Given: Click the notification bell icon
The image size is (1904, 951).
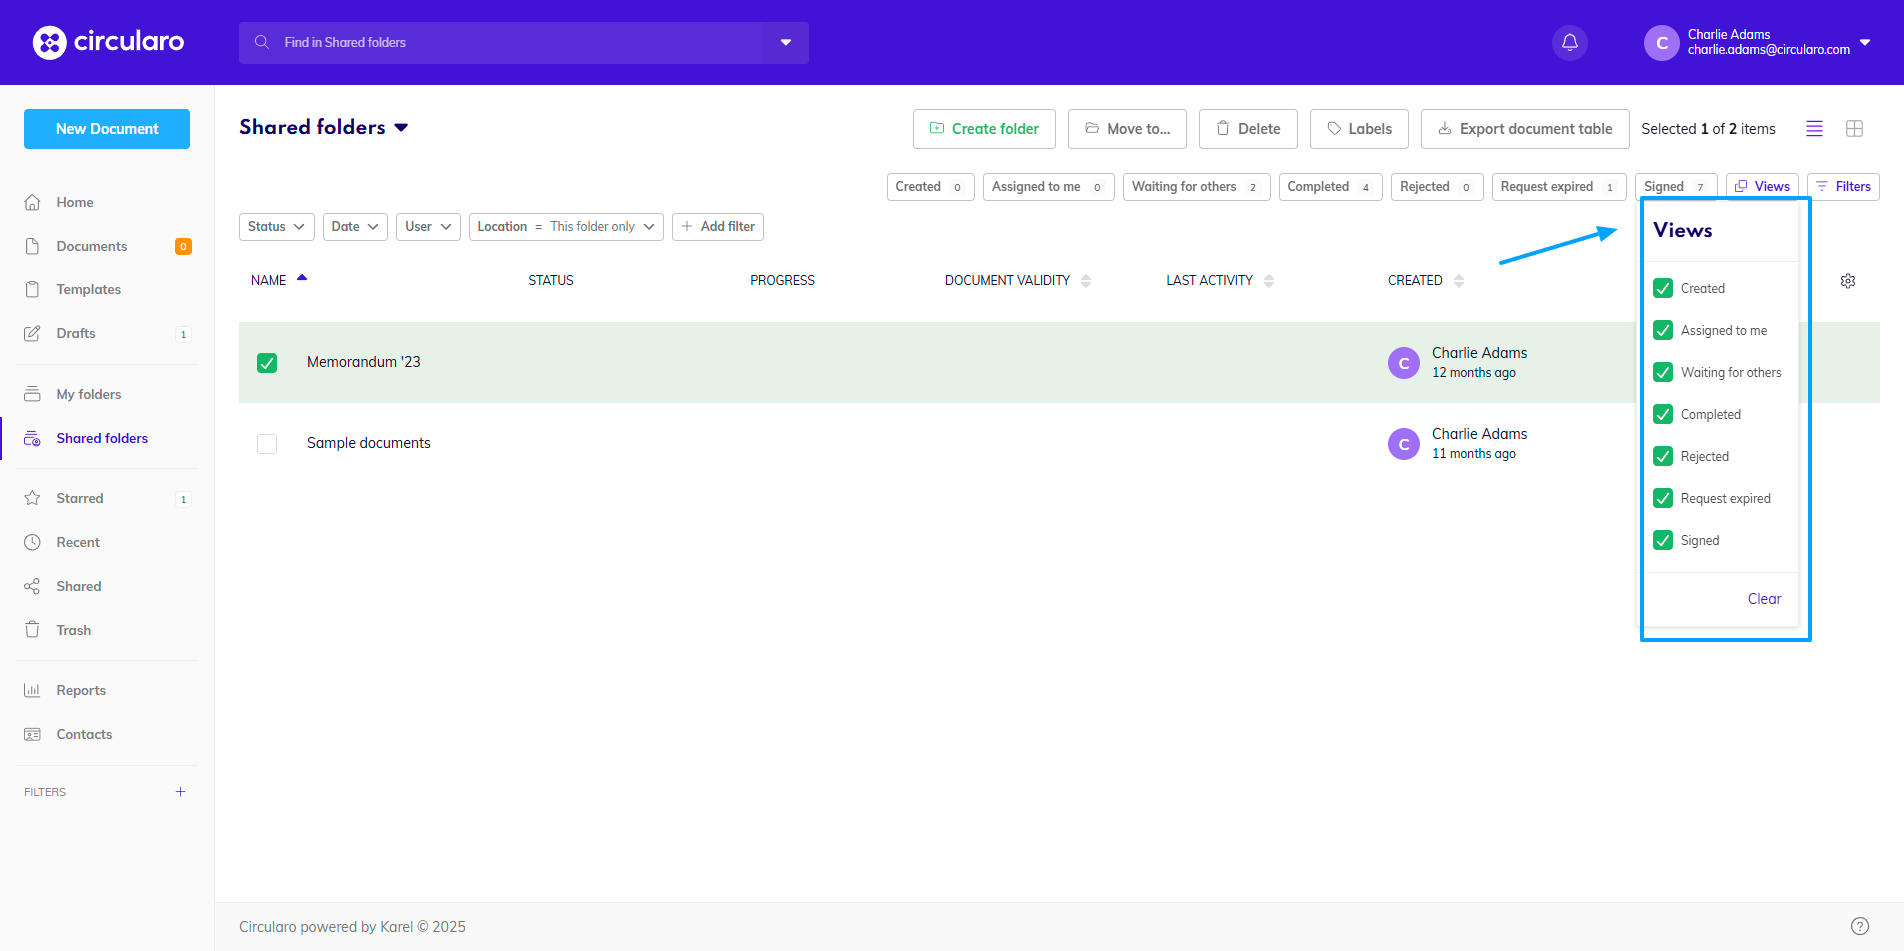Looking at the screenshot, I should tap(1569, 43).
